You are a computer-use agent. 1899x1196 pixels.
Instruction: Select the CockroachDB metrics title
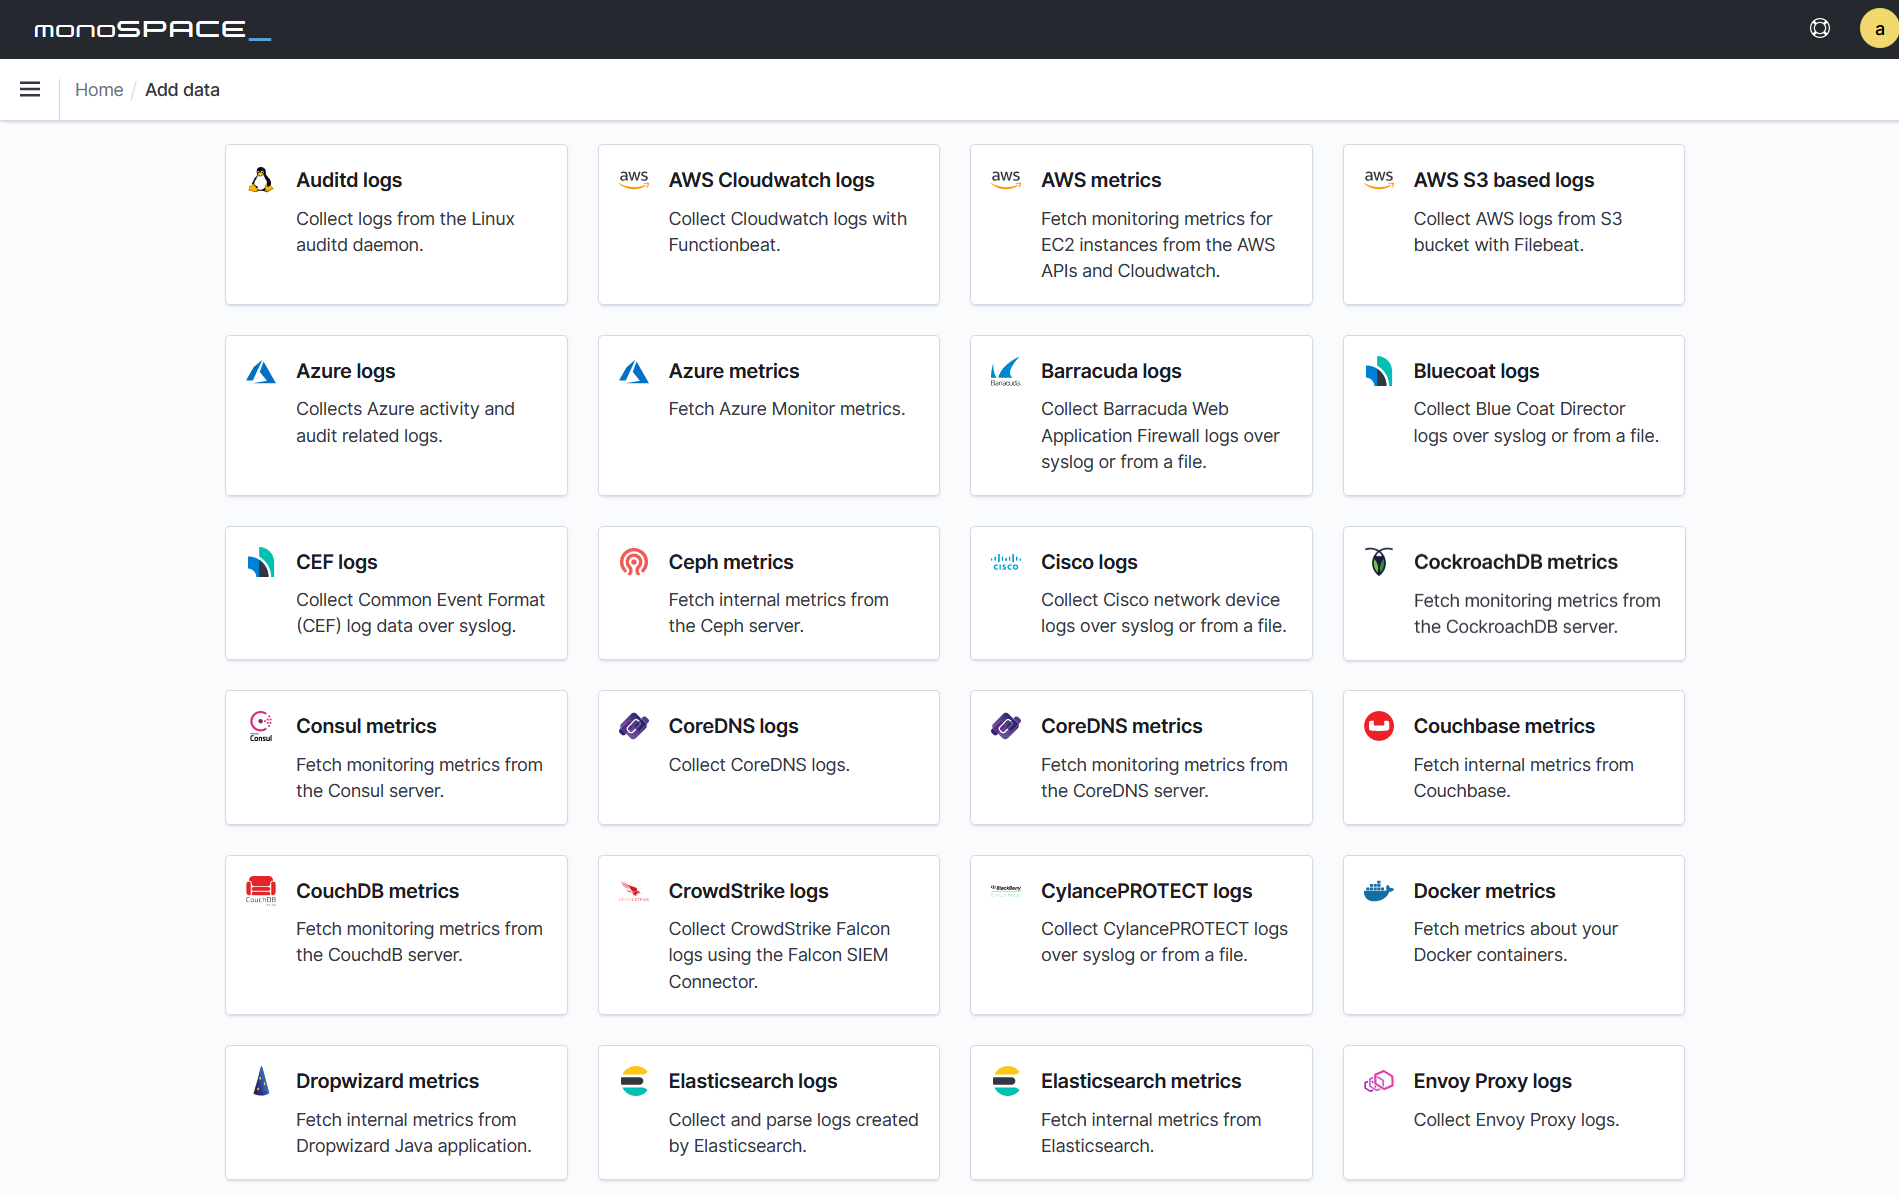1516,562
